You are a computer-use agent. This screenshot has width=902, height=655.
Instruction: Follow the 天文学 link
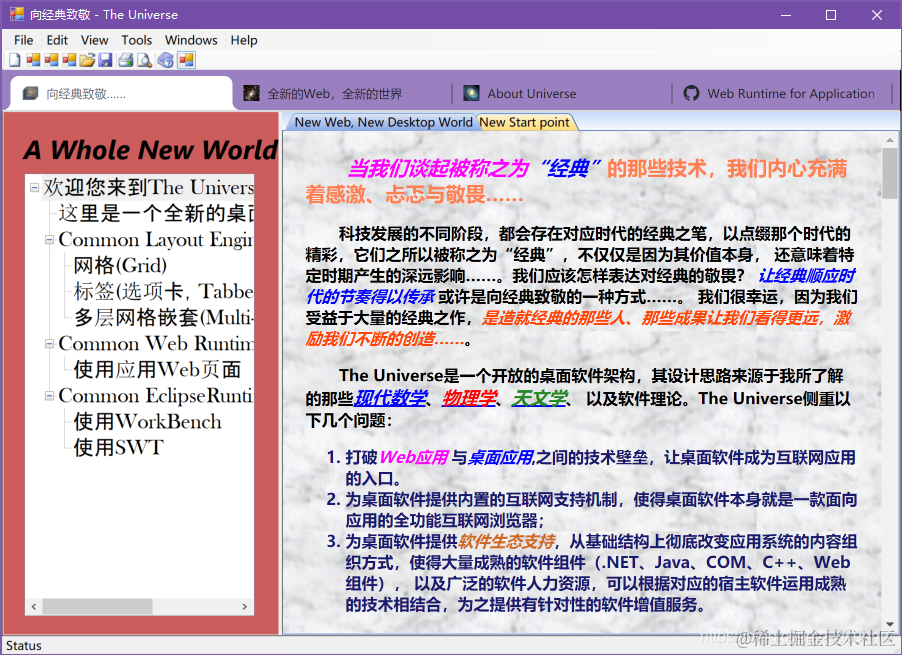[x=540, y=398]
